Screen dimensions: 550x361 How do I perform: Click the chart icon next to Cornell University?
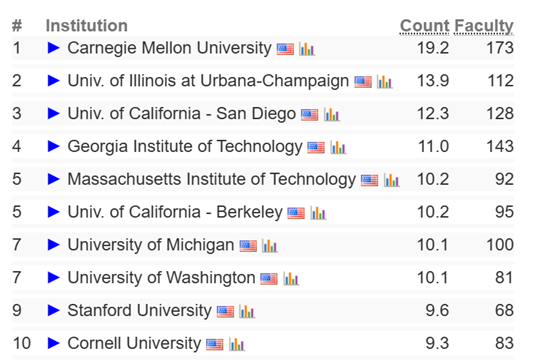(x=237, y=345)
